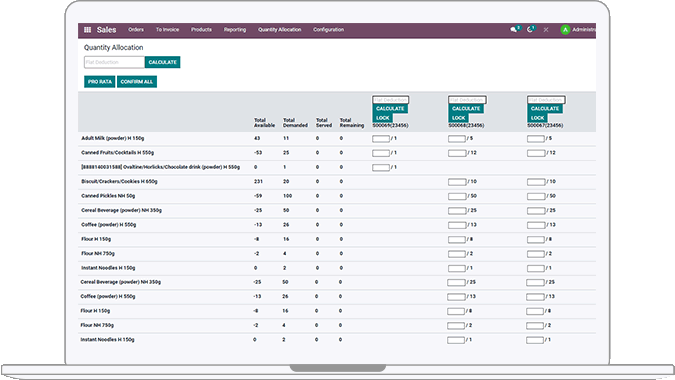Click the Total Served column header
The image size is (675, 380).
point(324,123)
